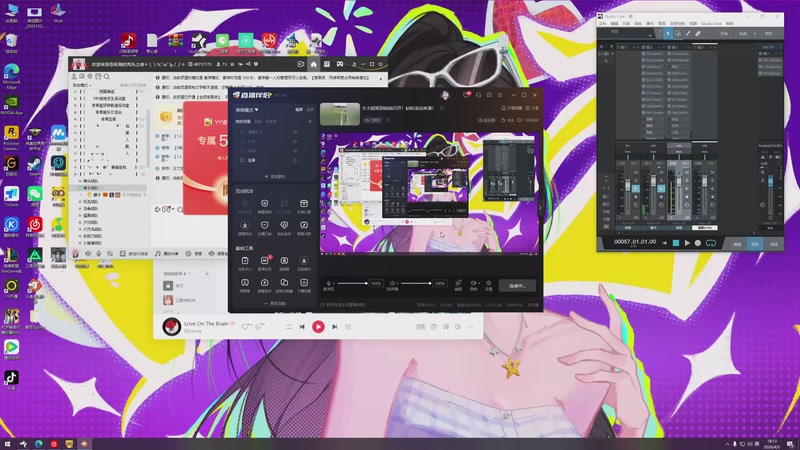Show hidden tray icons chevron in taskbar
This screenshot has width=800, height=450.
tap(728, 444)
